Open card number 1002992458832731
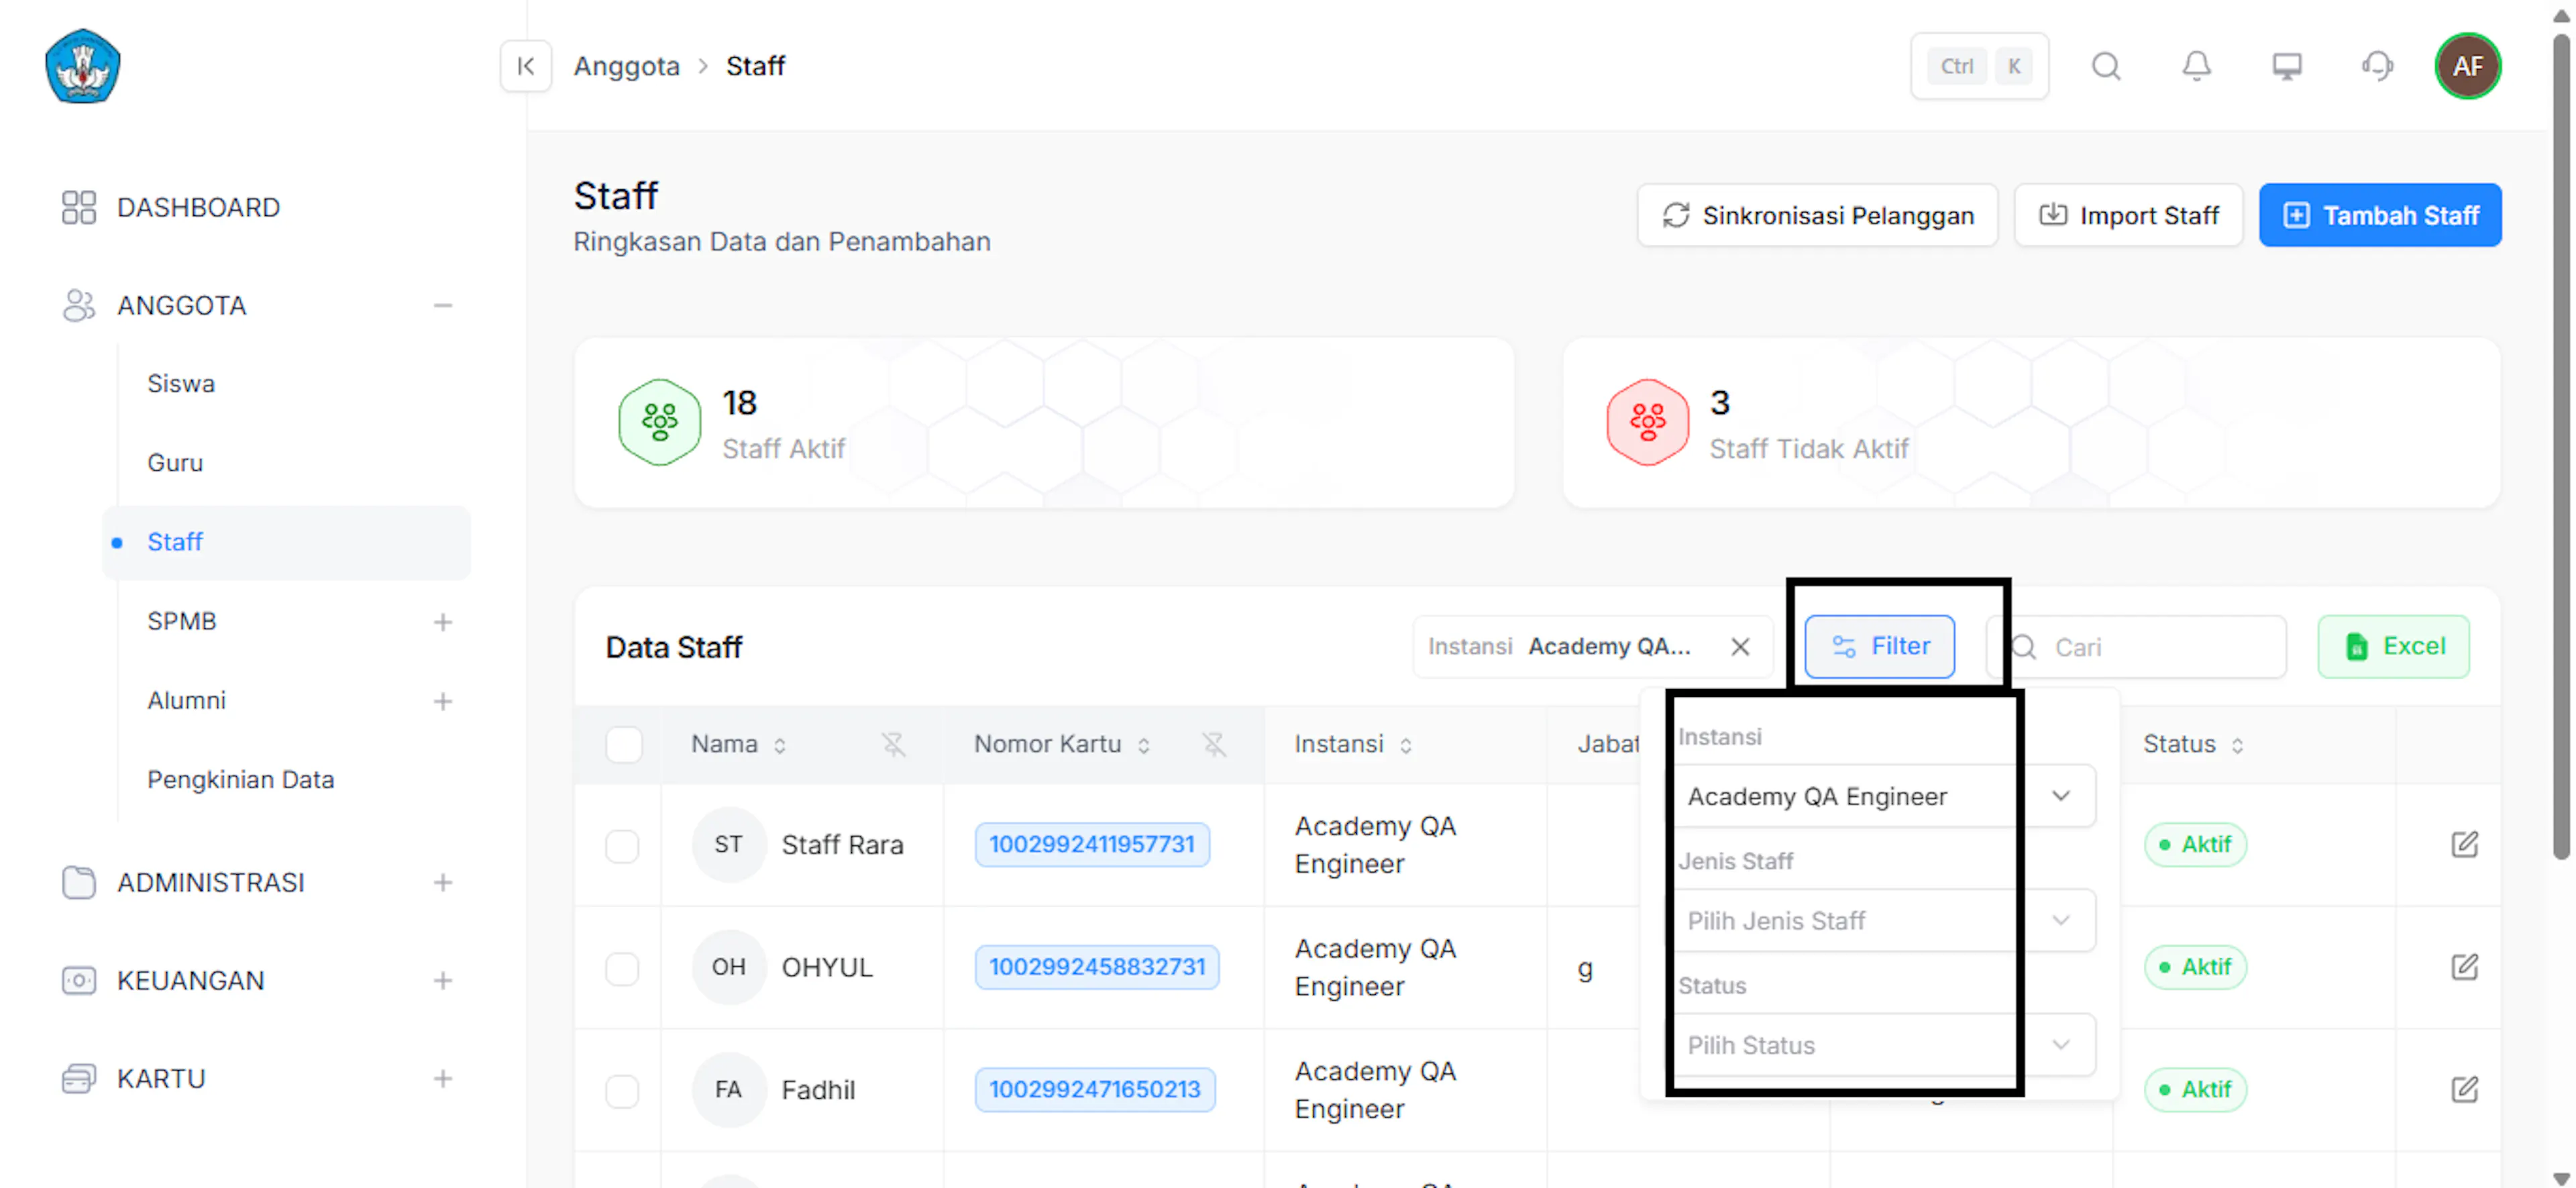The image size is (2576, 1188). point(1097,967)
